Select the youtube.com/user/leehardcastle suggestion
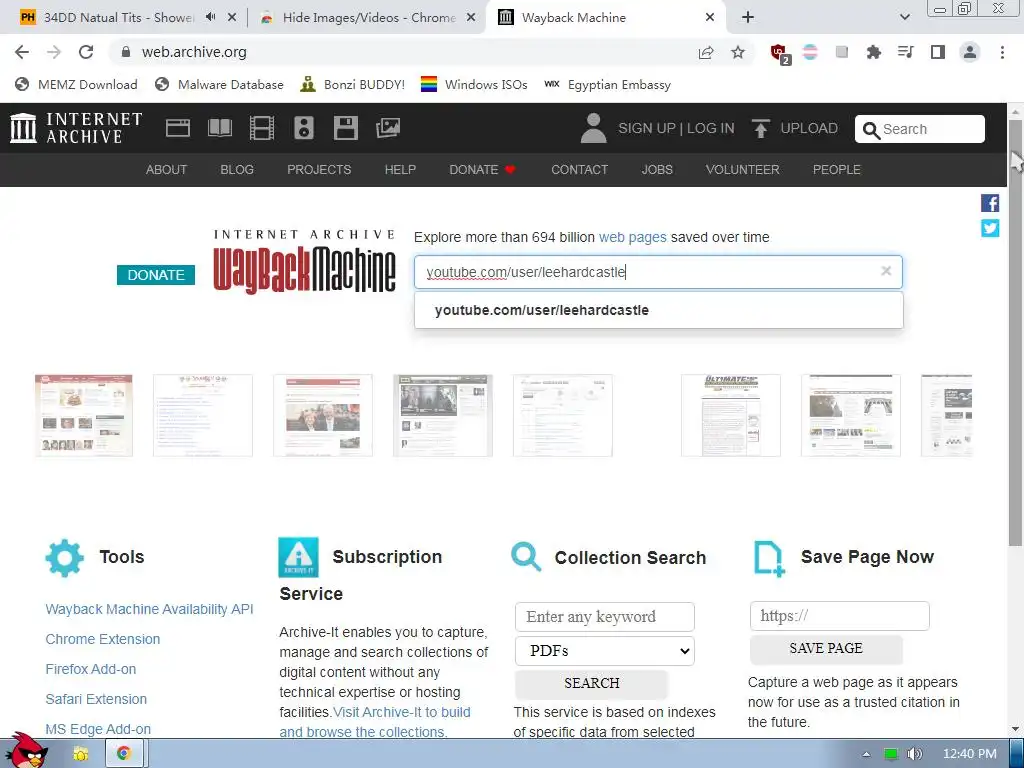The image size is (1024, 768). coord(658,310)
